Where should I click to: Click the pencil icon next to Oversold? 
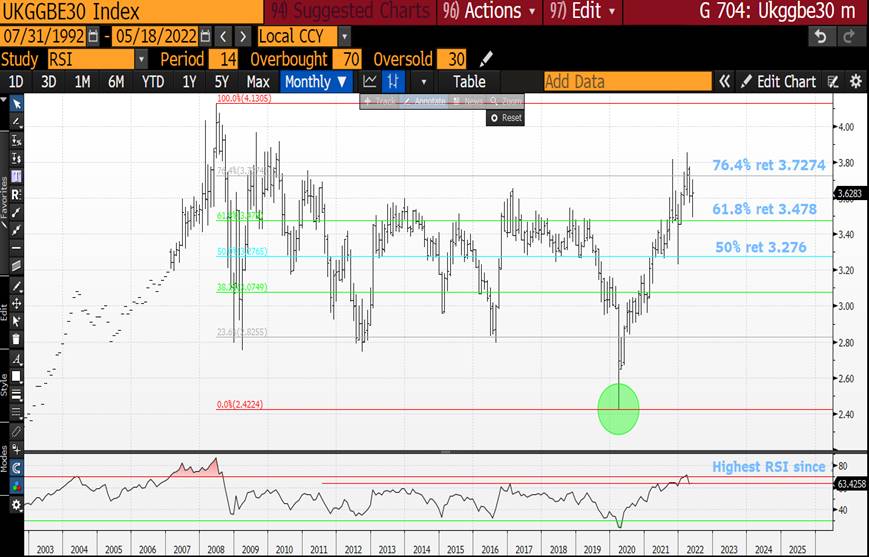pos(487,59)
